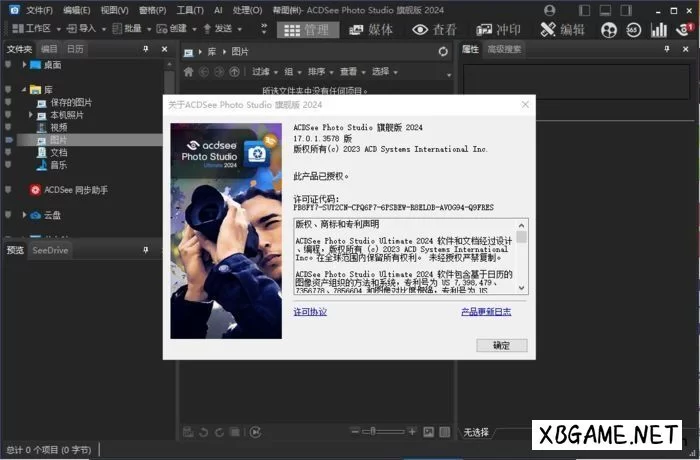Toggle the easy-select marker beside 桌面 folder

pyautogui.click(x=8, y=65)
